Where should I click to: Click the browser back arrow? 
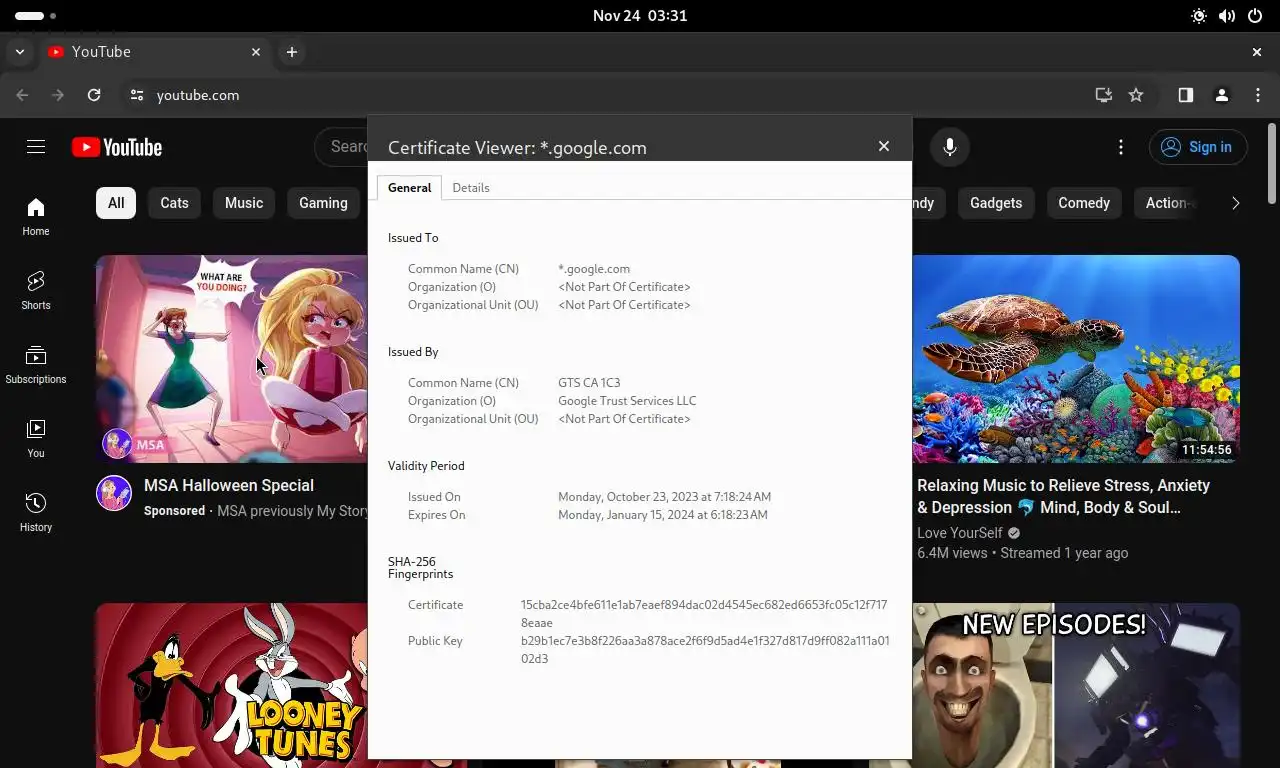[22, 95]
